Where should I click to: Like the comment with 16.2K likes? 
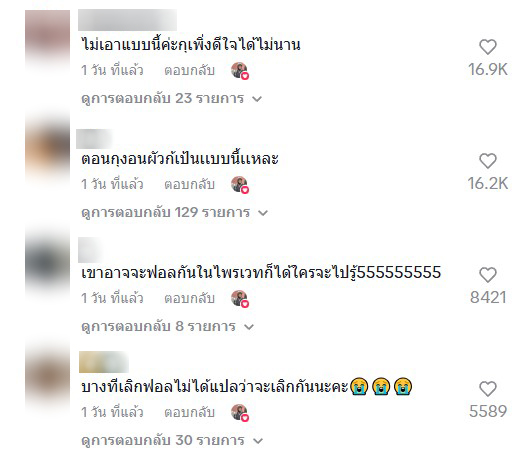click(487, 161)
